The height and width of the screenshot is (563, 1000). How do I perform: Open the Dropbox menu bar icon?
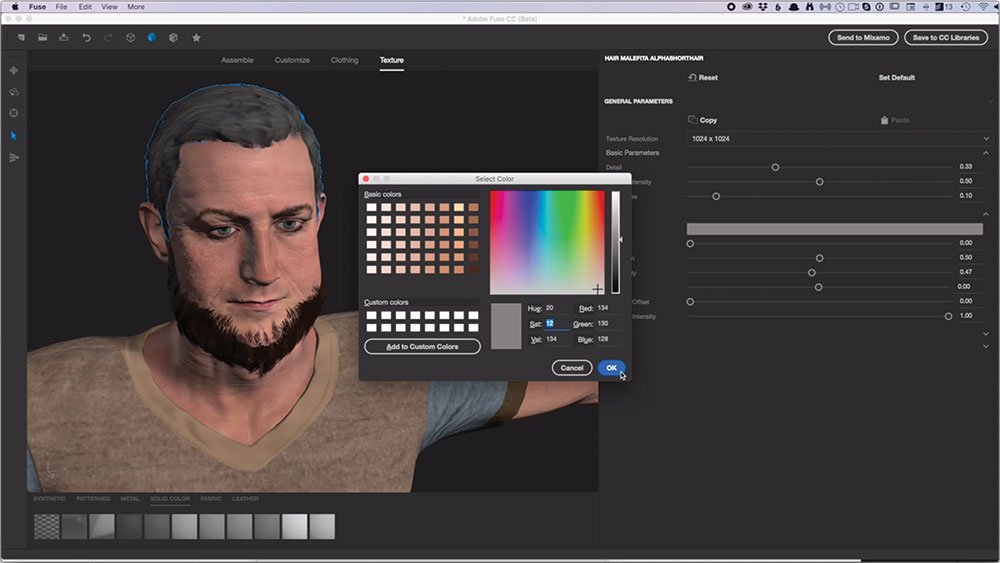tap(762, 7)
